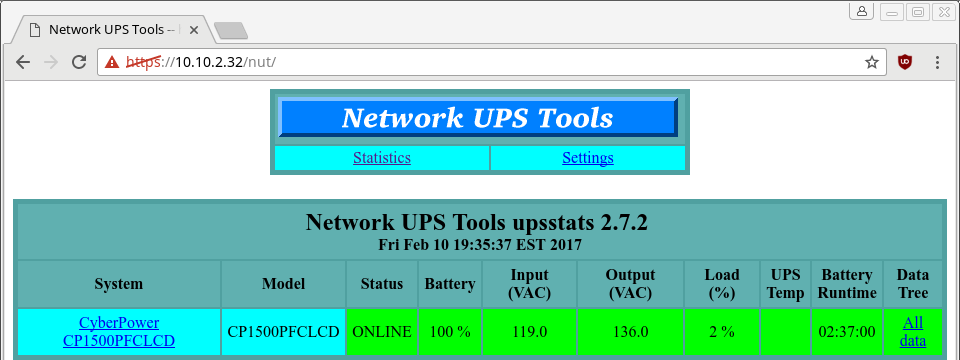Open the All data tree link
Screen dimensions: 960x360
(913, 332)
